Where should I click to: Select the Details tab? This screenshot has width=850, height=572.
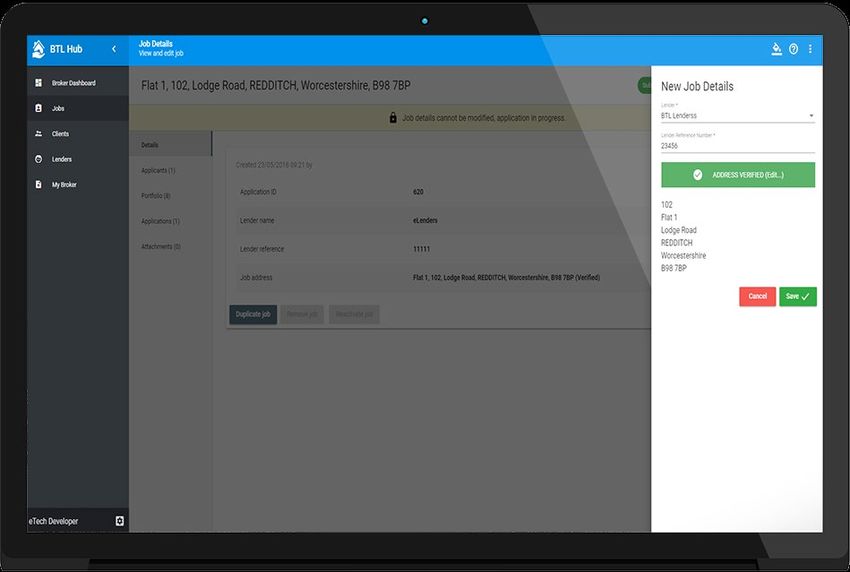[x=171, y=145]
